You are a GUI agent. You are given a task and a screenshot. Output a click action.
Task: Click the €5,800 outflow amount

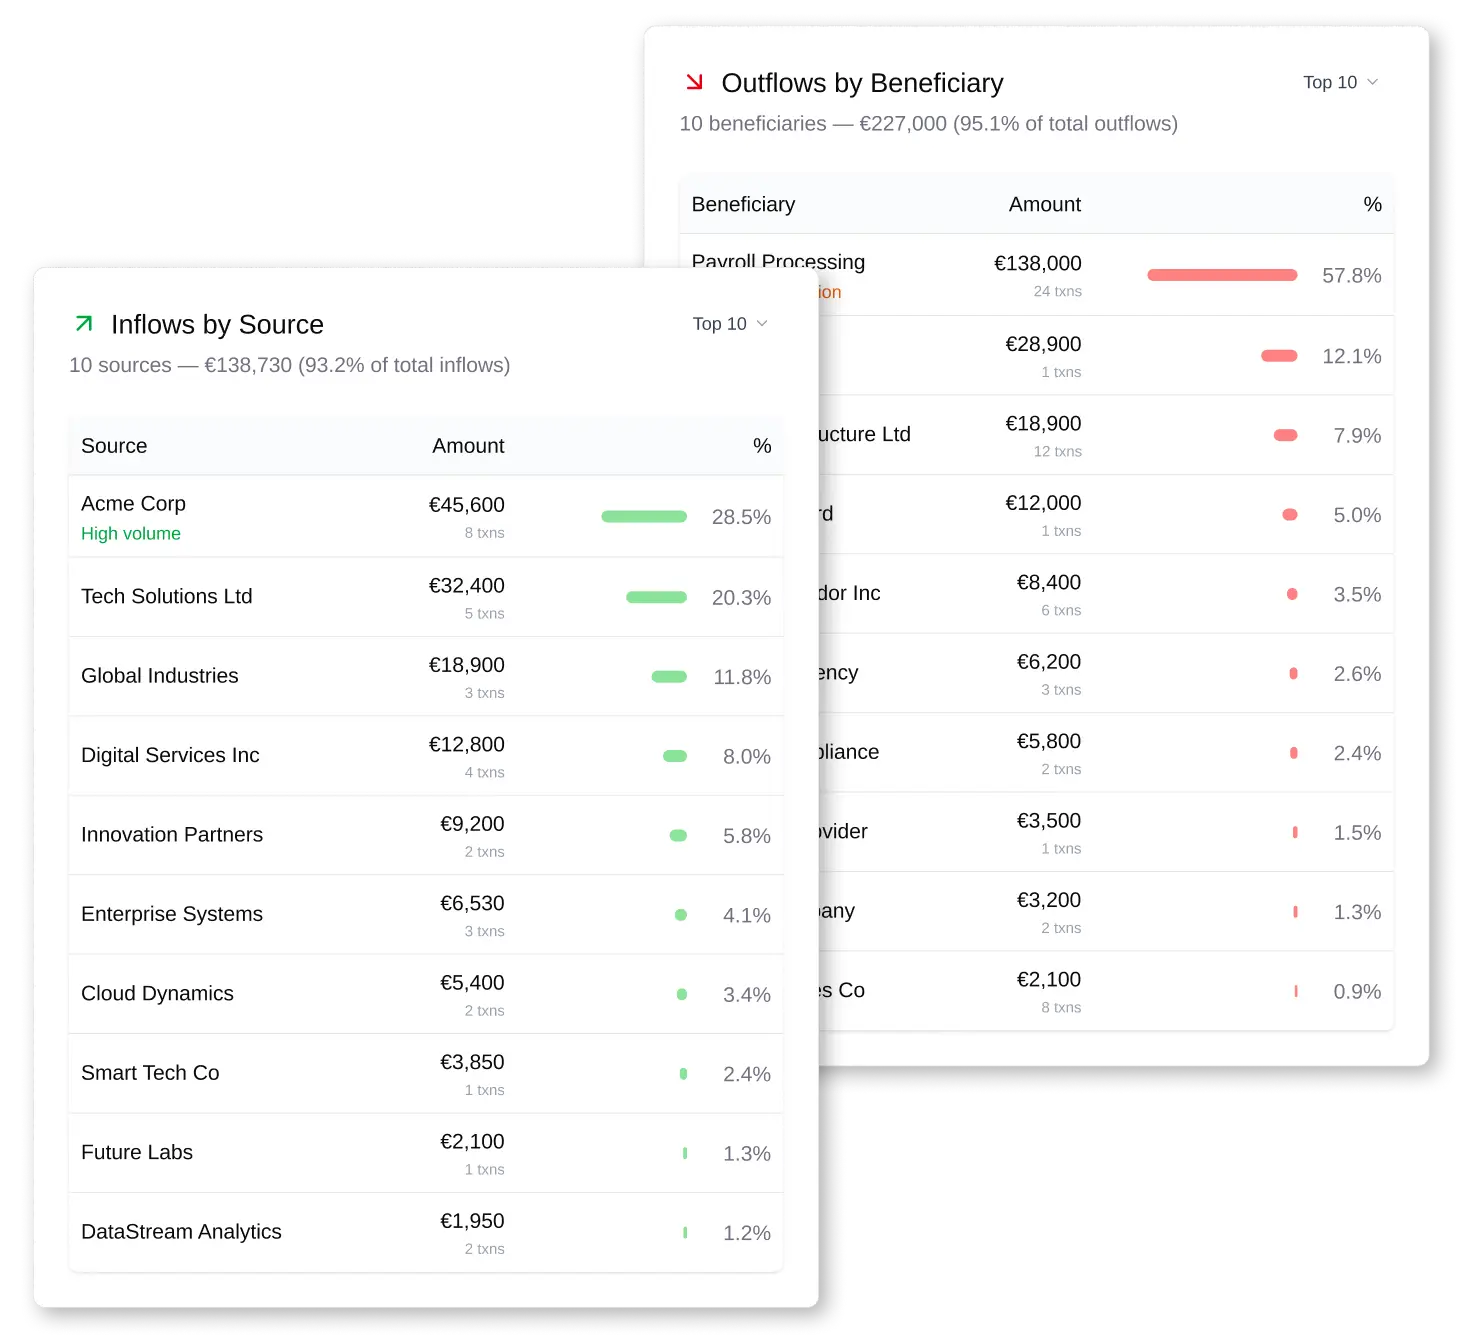pos(1049,741)
